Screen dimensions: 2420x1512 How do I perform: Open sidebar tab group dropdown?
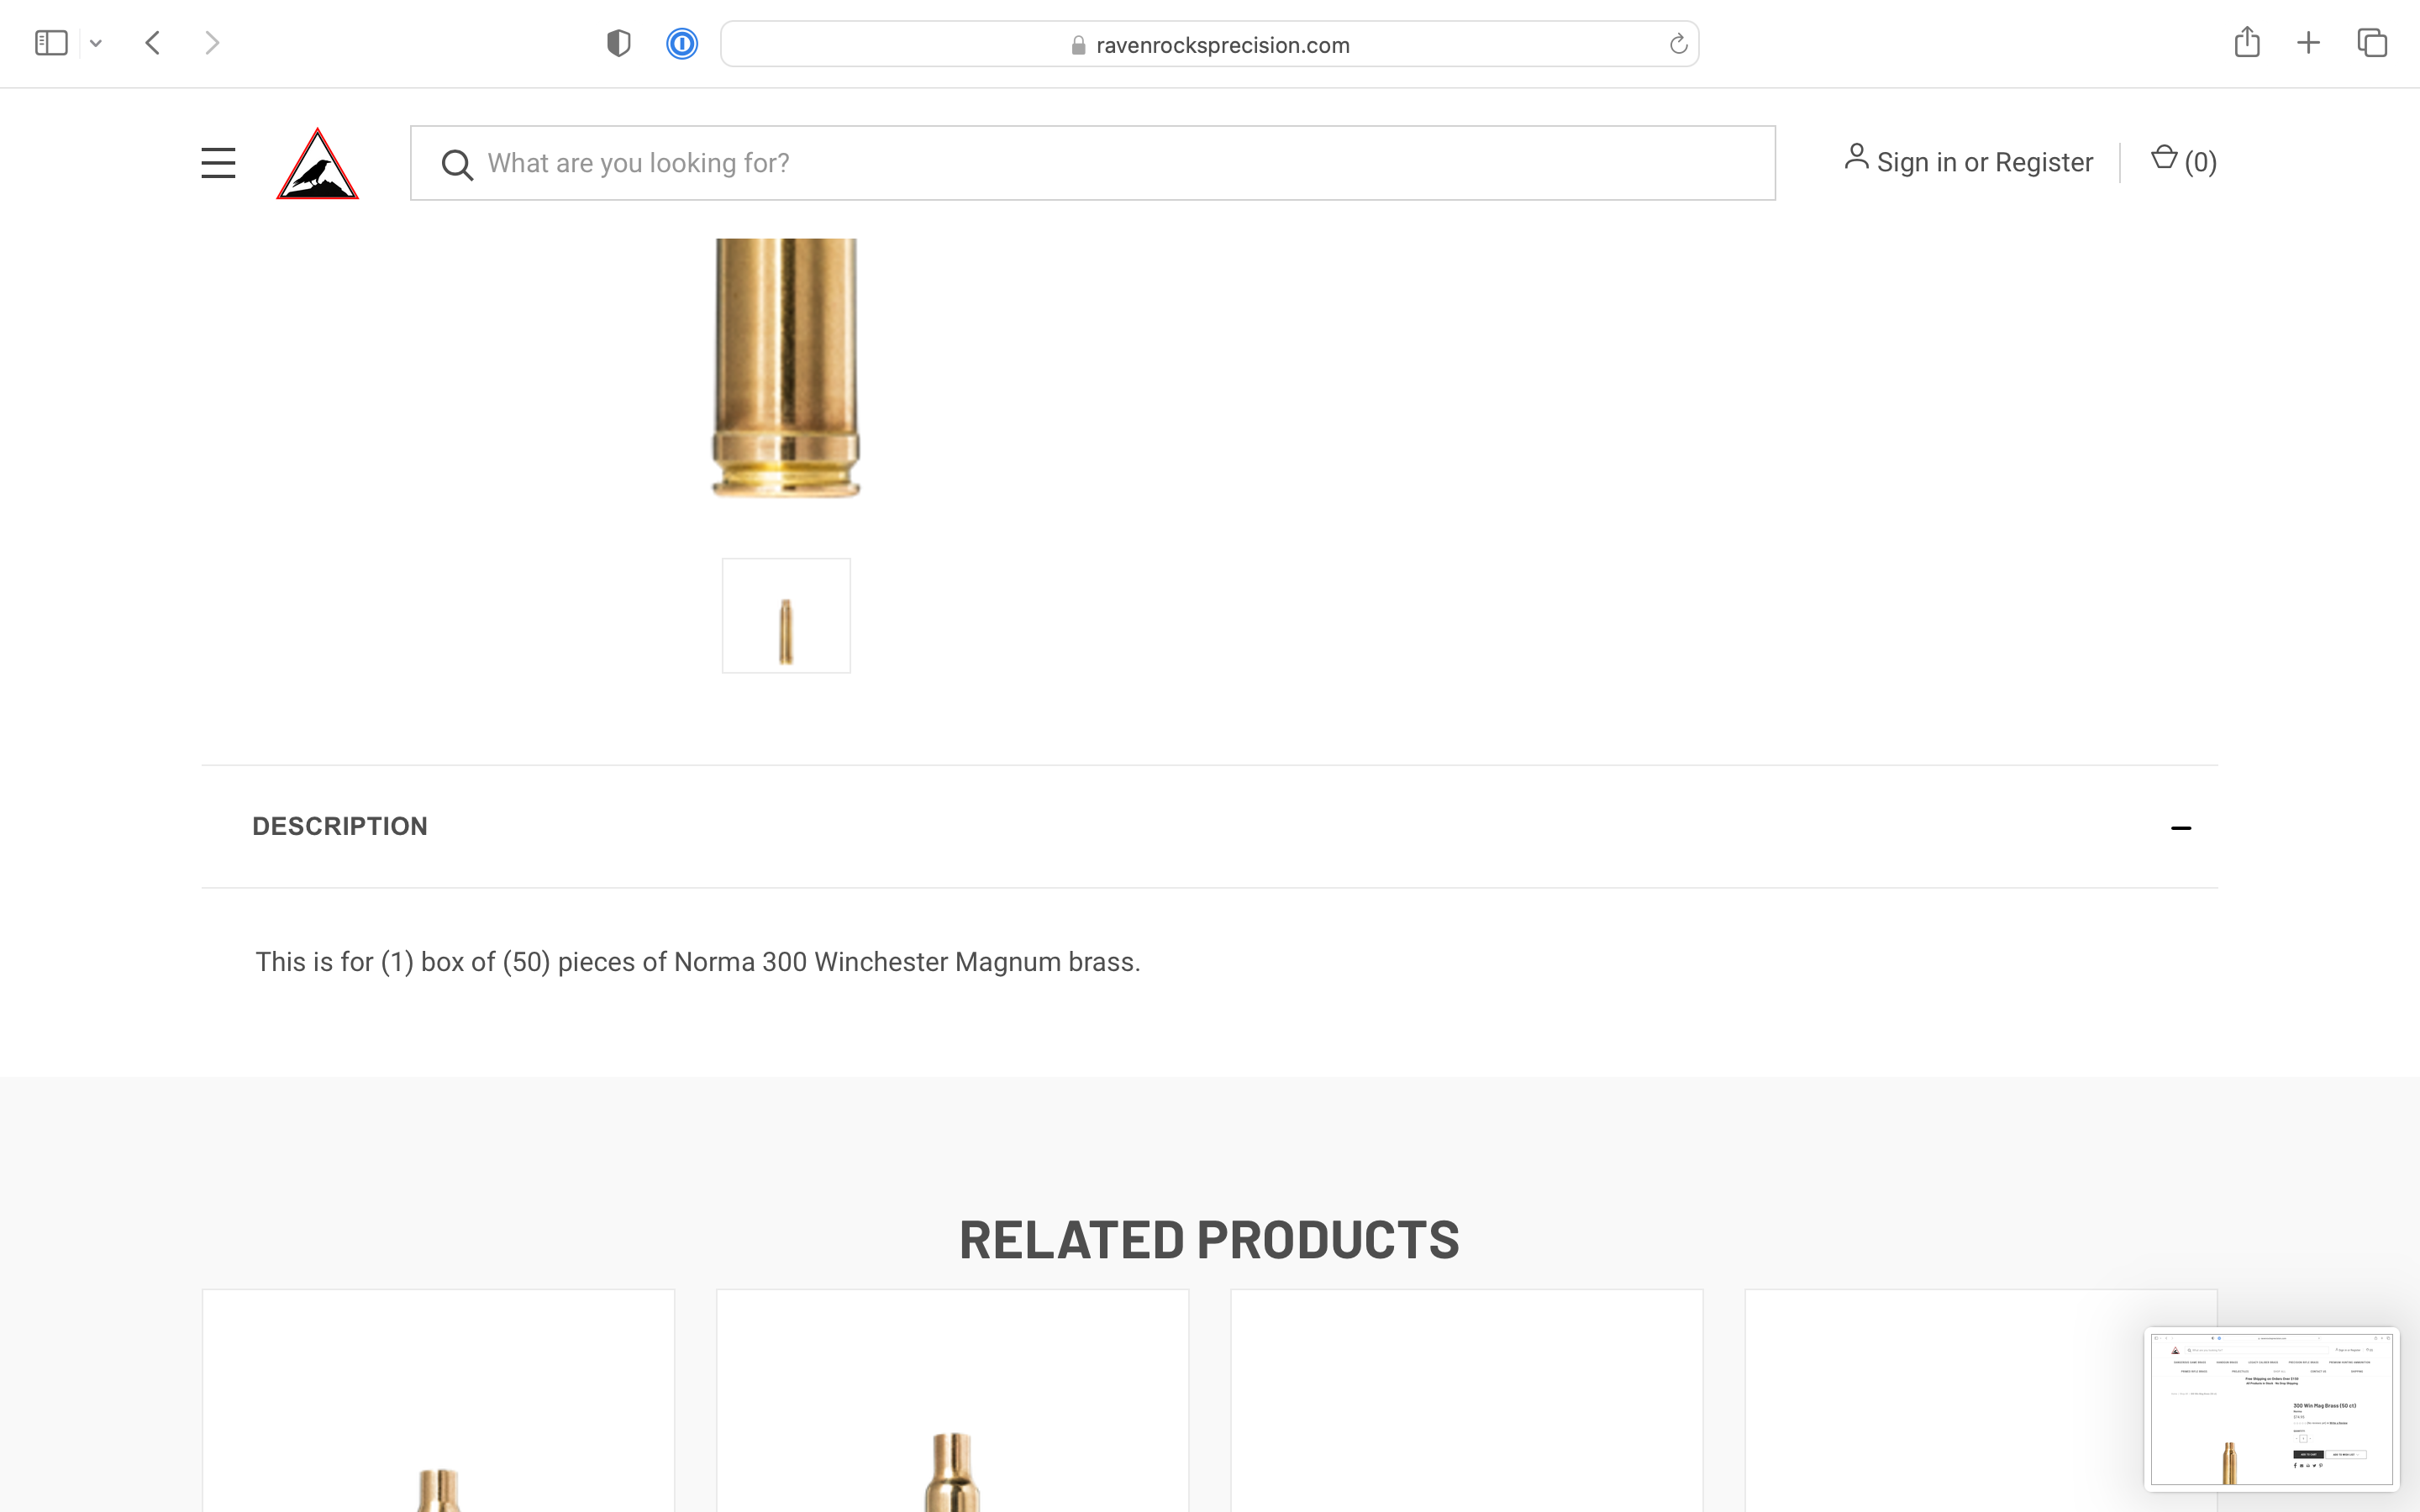[96, 43]
